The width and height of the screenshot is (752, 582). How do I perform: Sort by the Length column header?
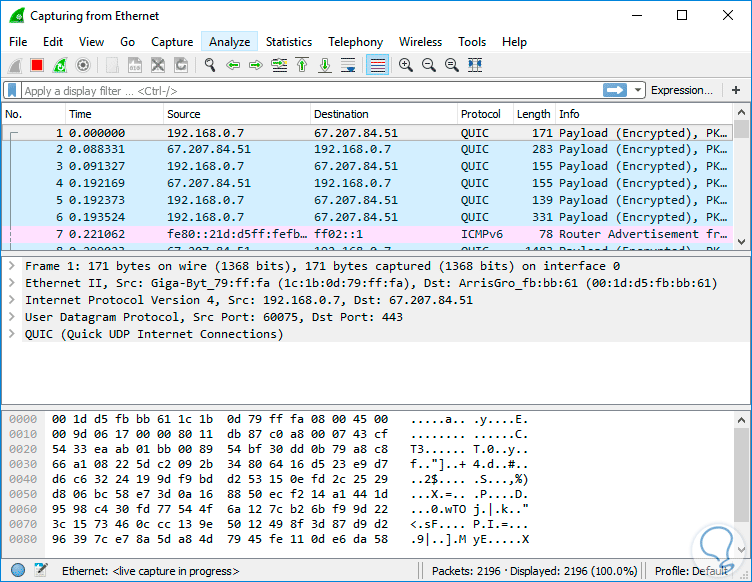click(x=534, y=114)
